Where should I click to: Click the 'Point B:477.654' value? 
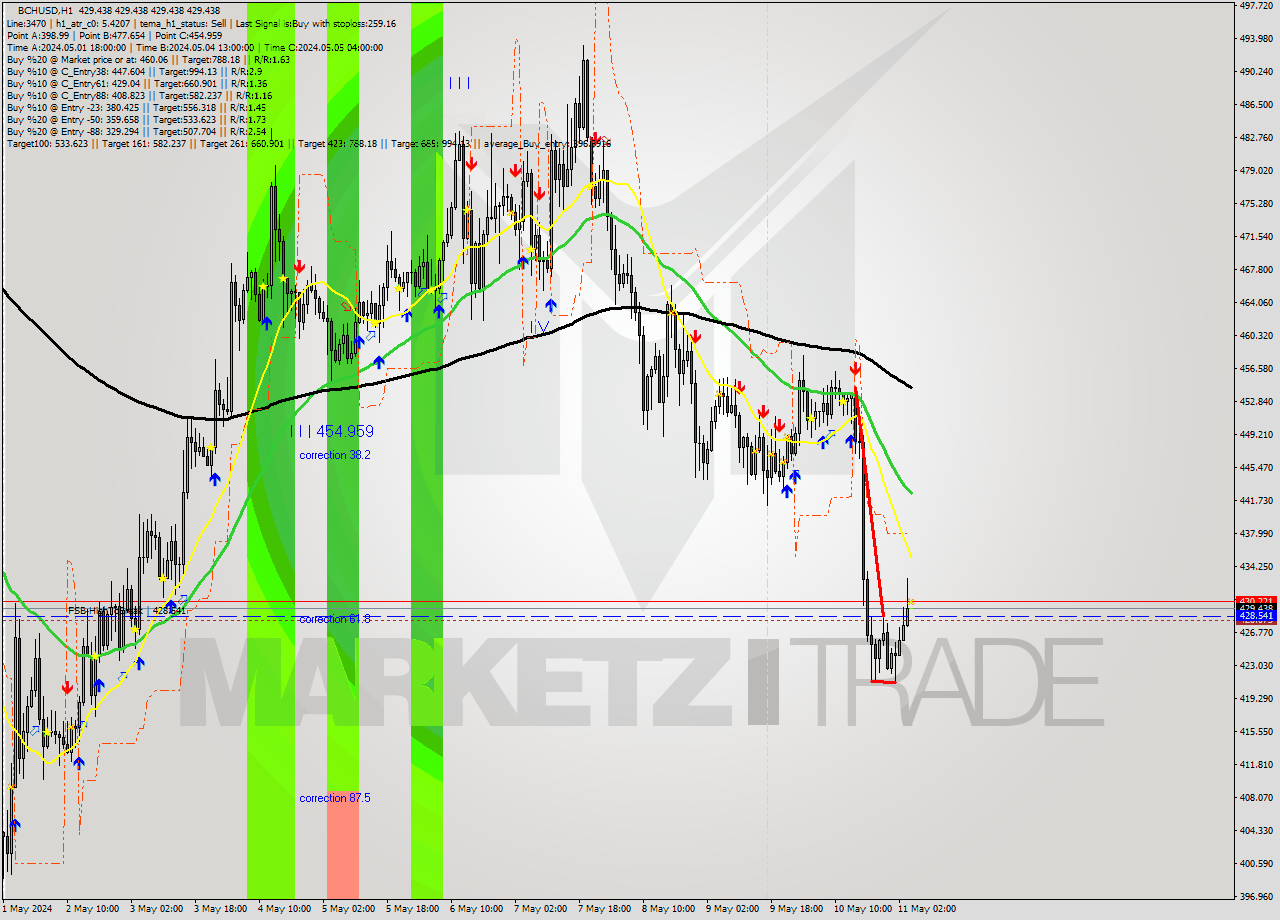112,35
